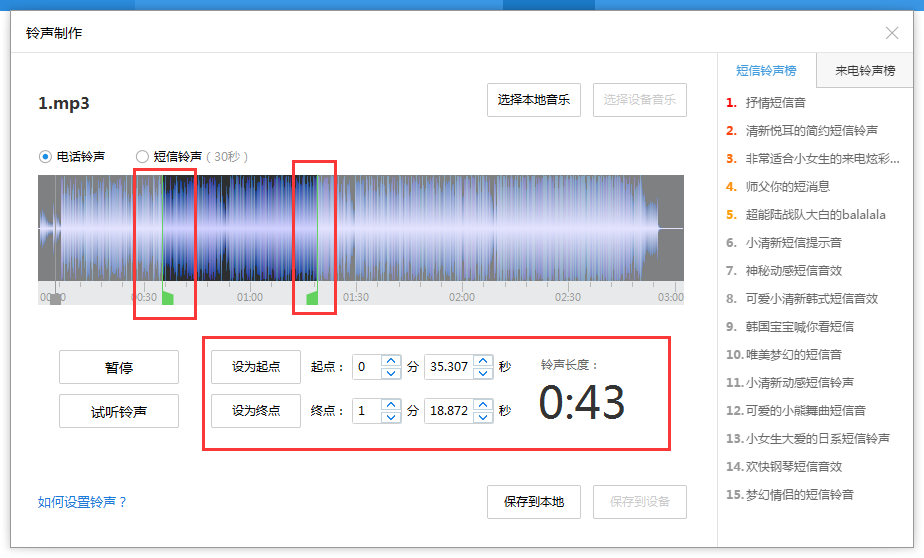Image resolution: width=924 pixels, height=558 pixels.
Task: Switch to the 来电铃声榜 tab
Action: [x=865, y=71]
